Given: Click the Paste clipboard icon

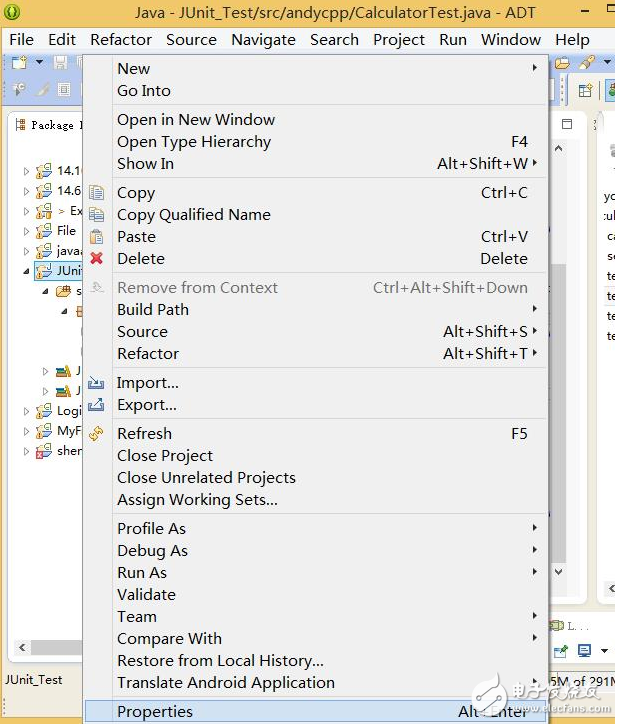Looking at the screenshot, I should point(97,237).
